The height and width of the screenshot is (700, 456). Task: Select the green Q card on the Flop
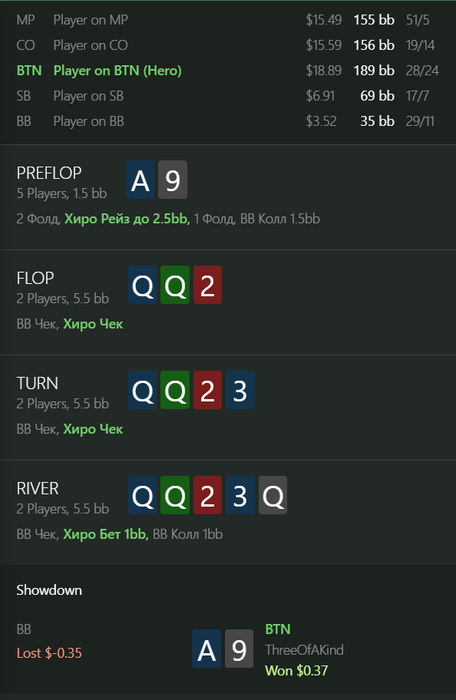pos(175,285)
